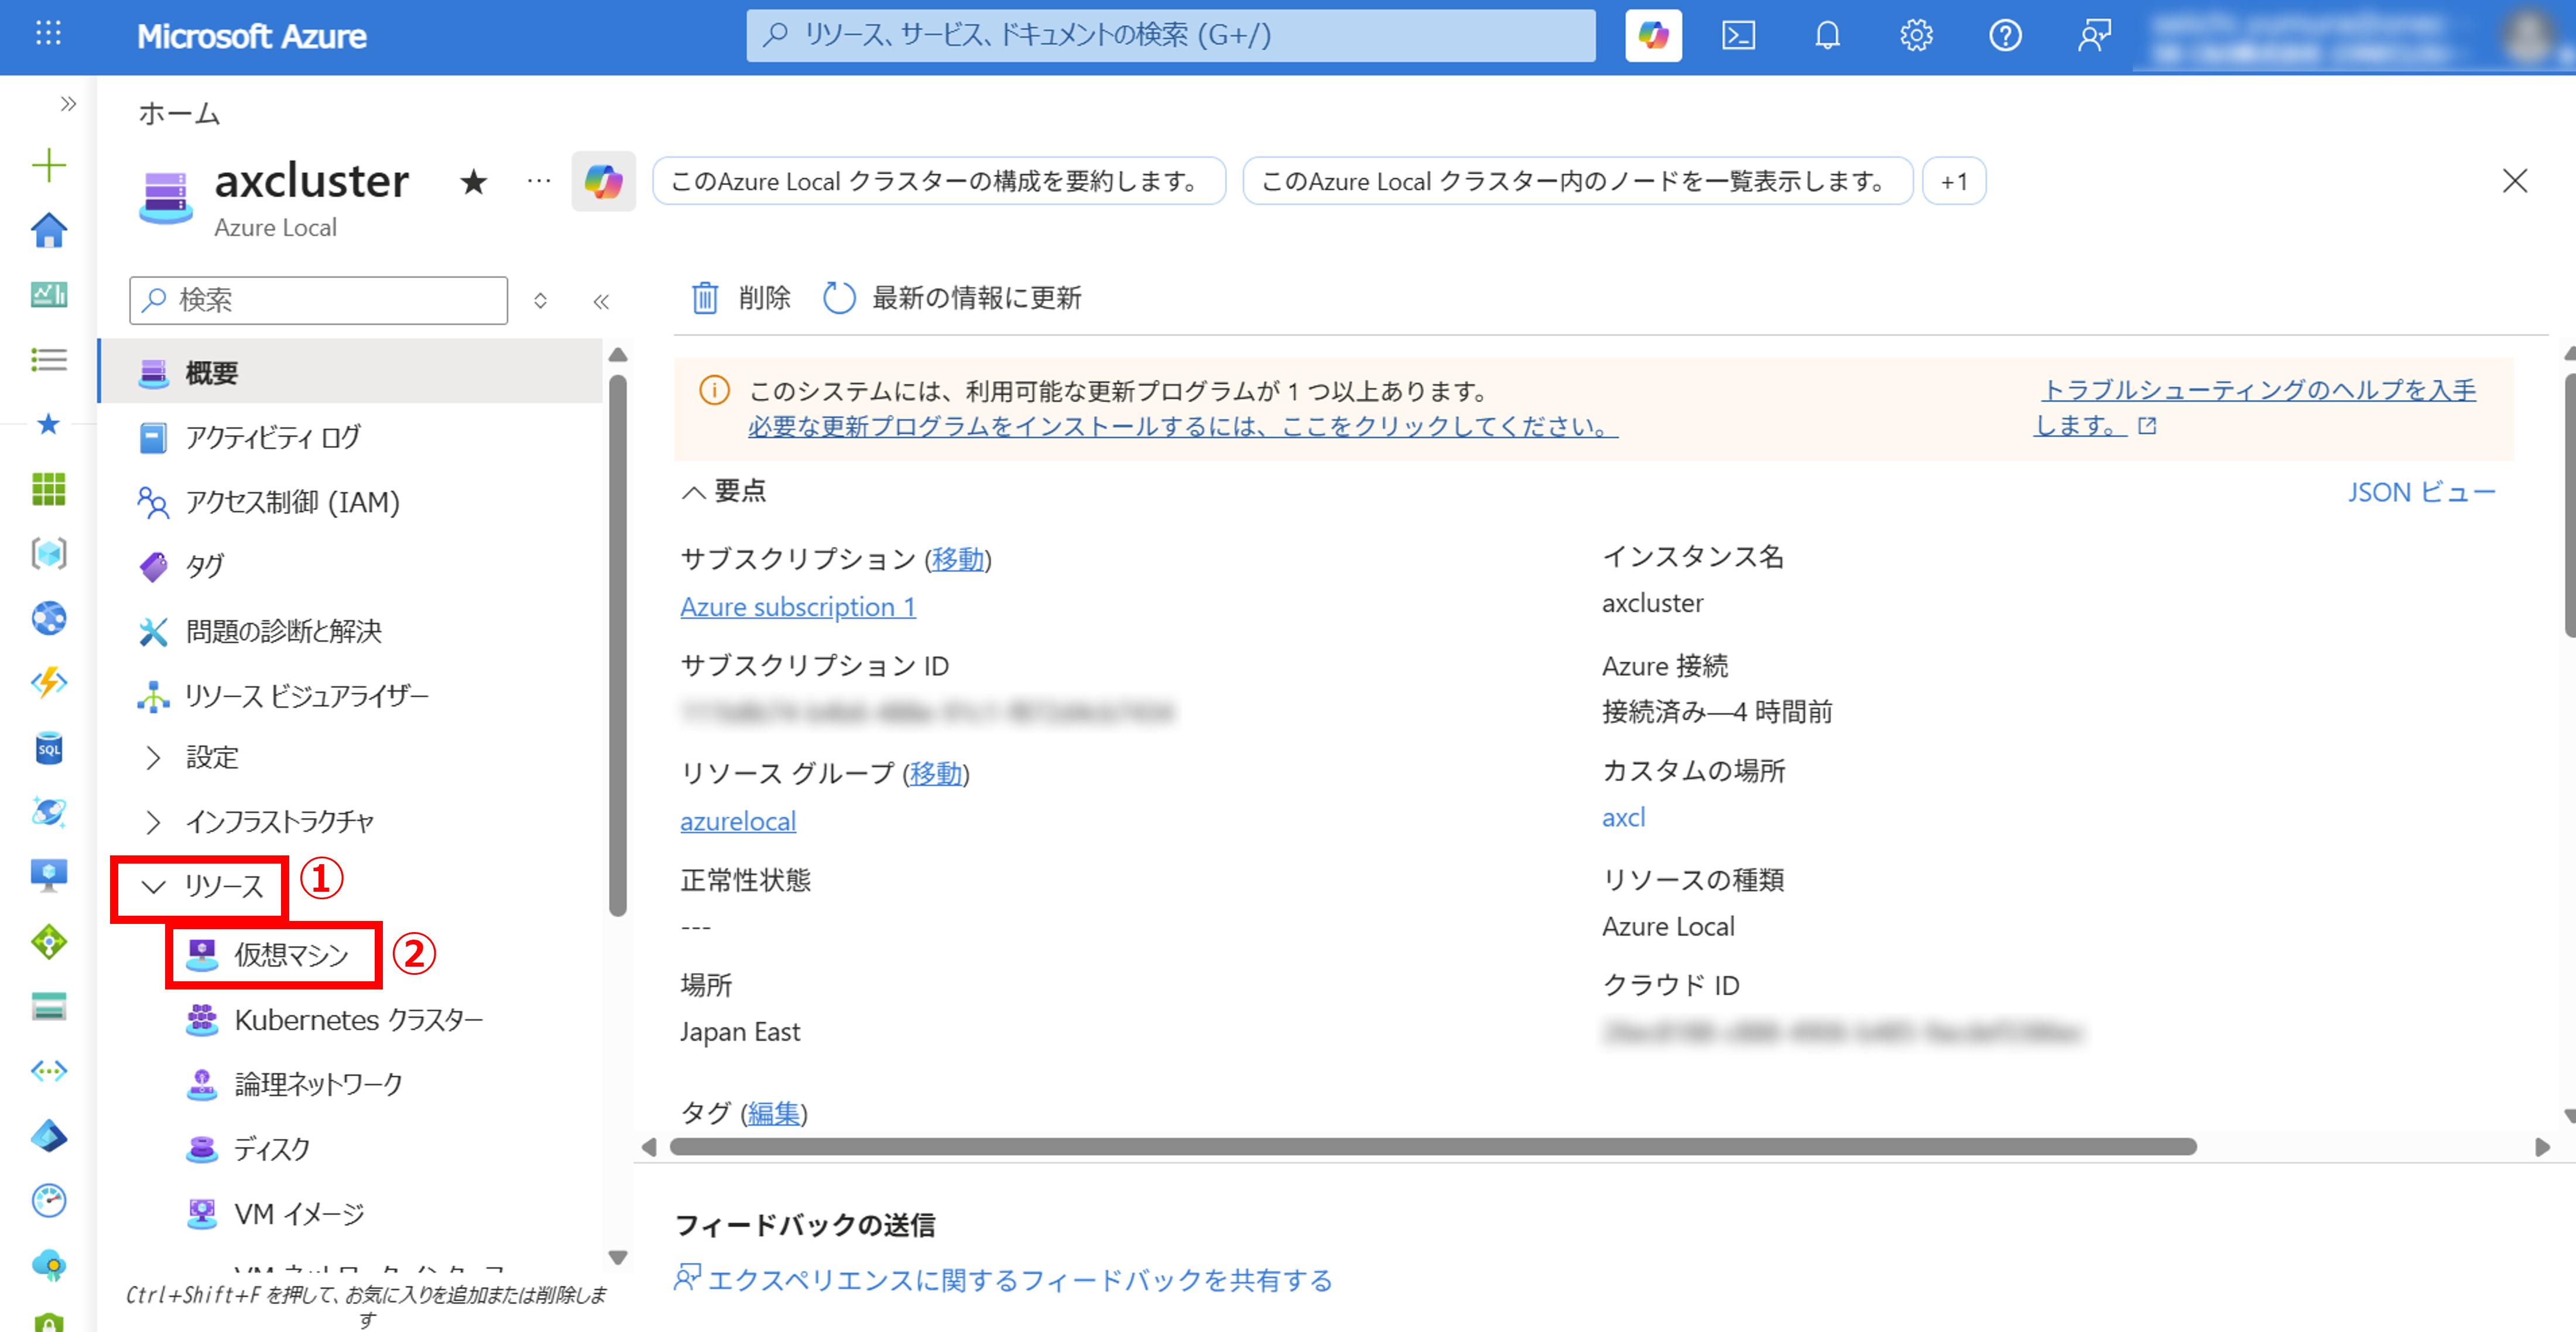The height and width of the screenshot is (1332, 2576).
Task: Open Function App lightning bolt icon
Action: pyautogui.click(x=49, y=683)
